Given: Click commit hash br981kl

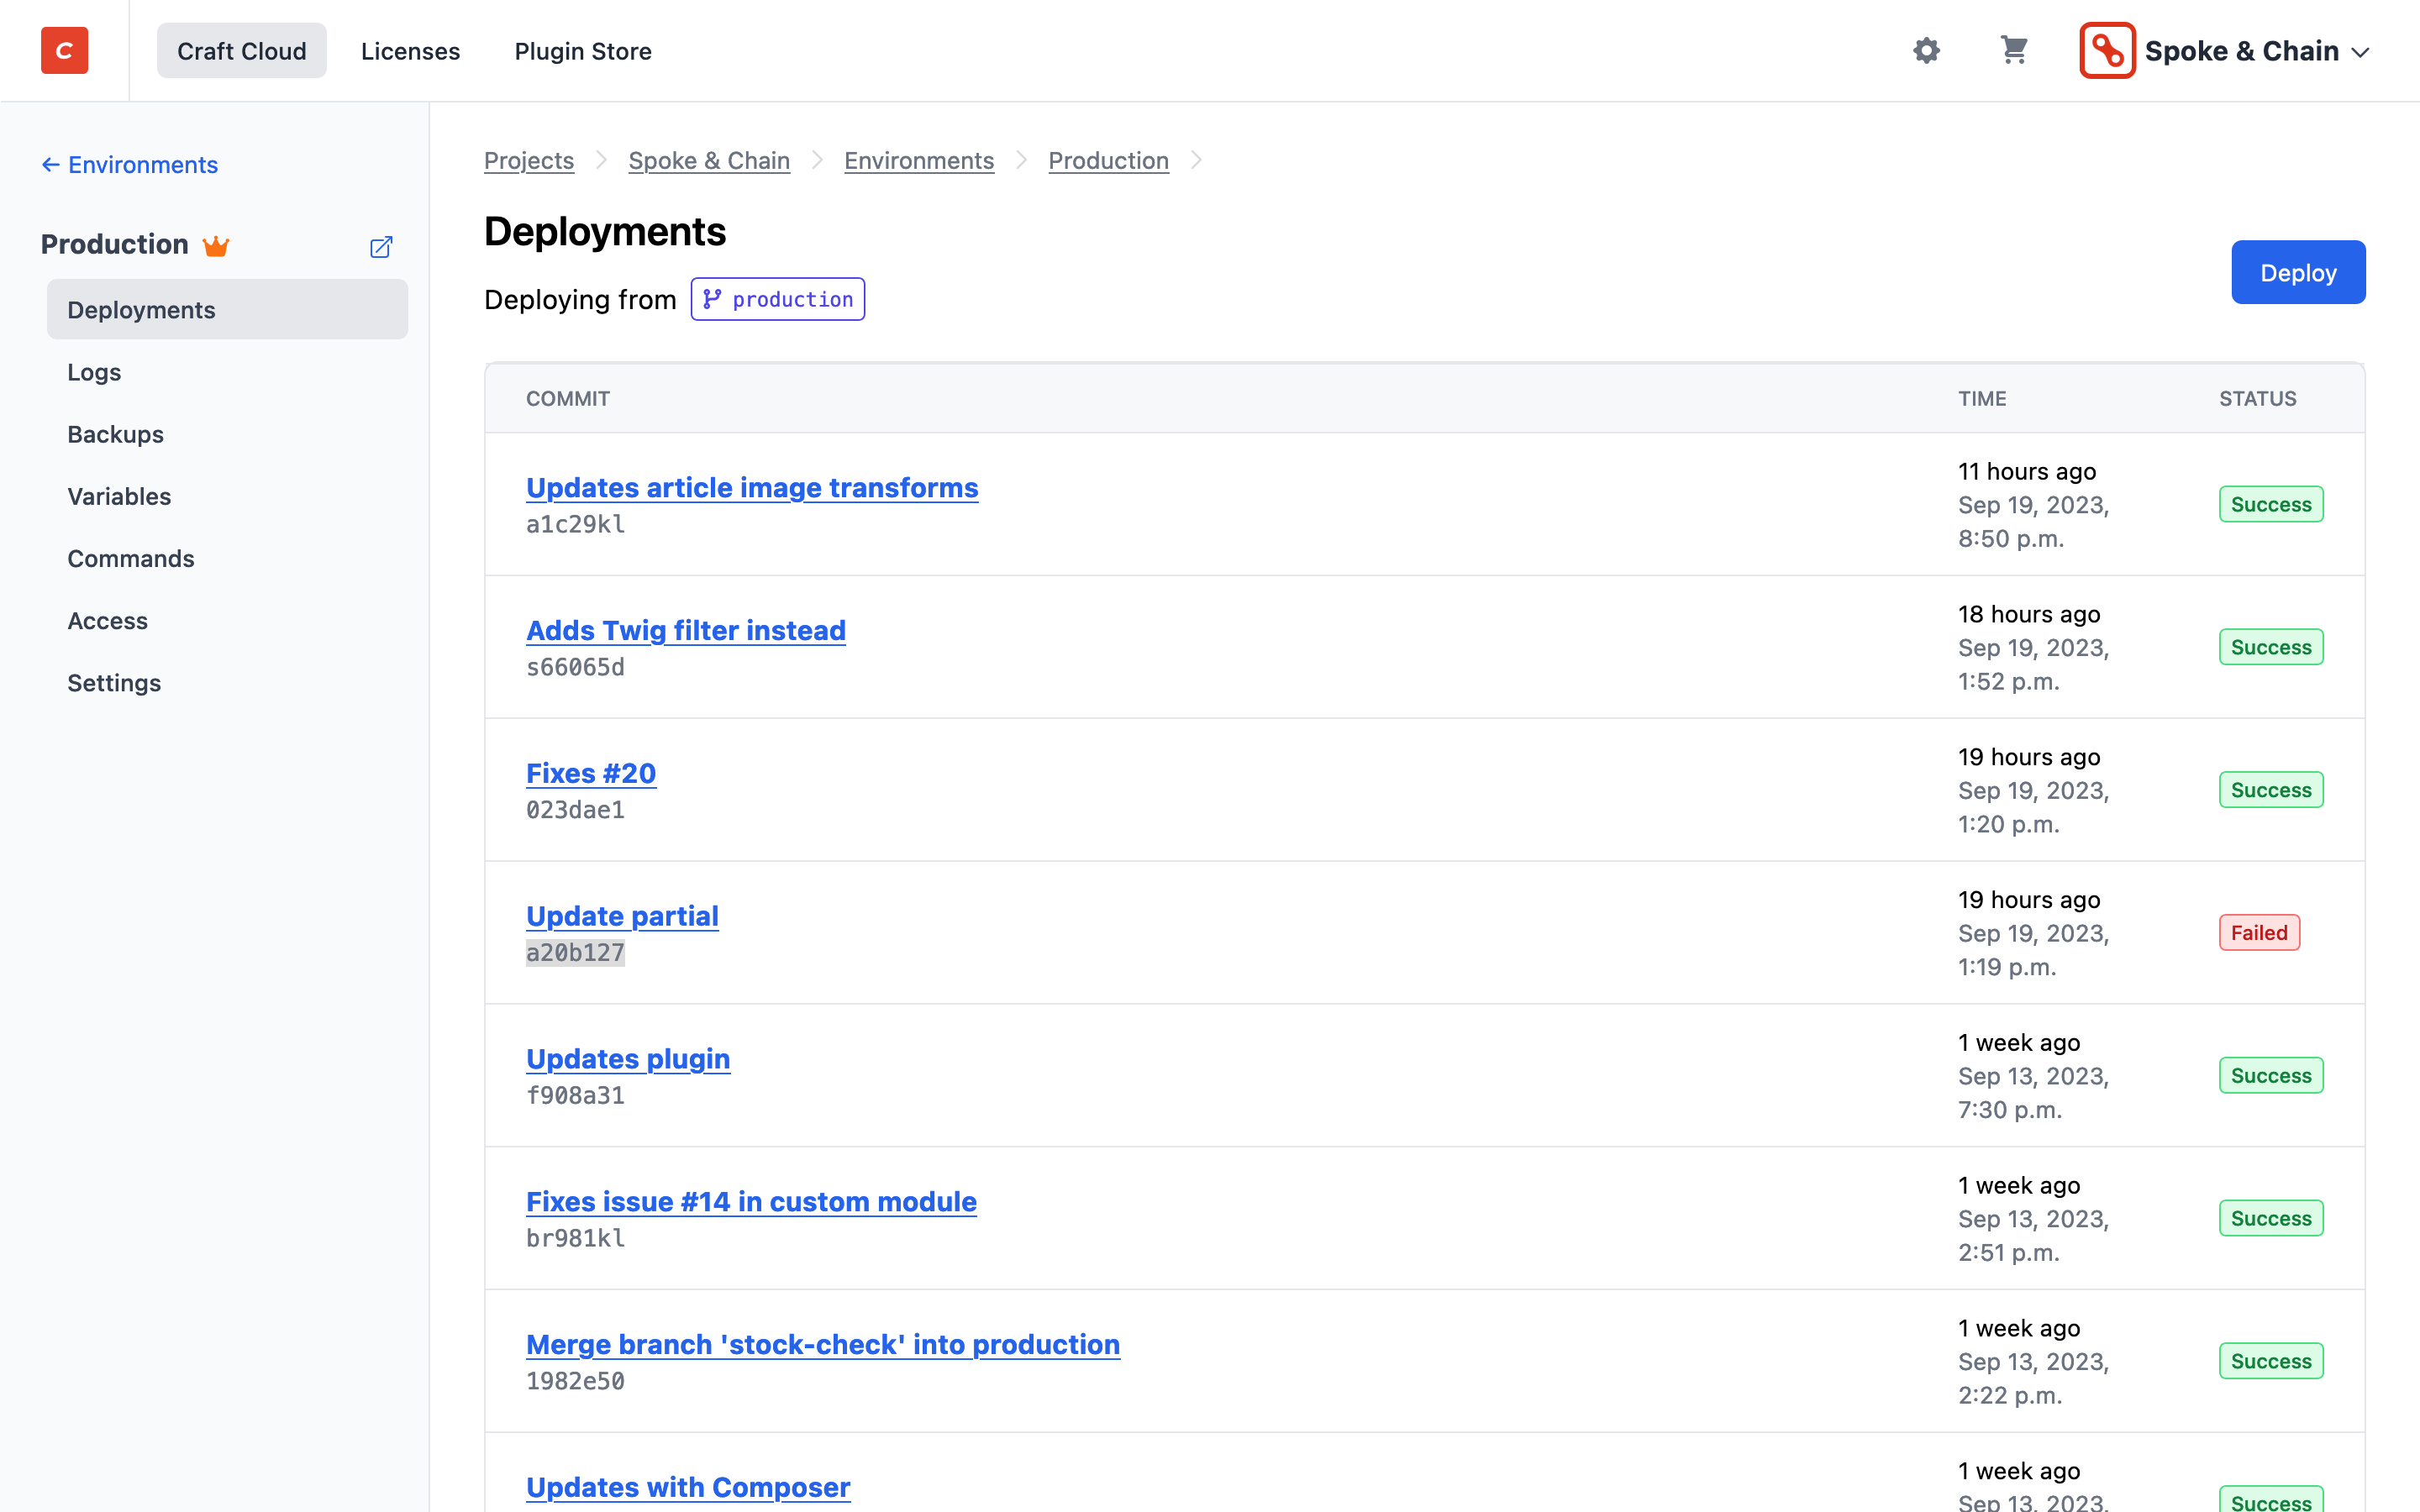Looking at the screenshot, I should coord(575,1238).
